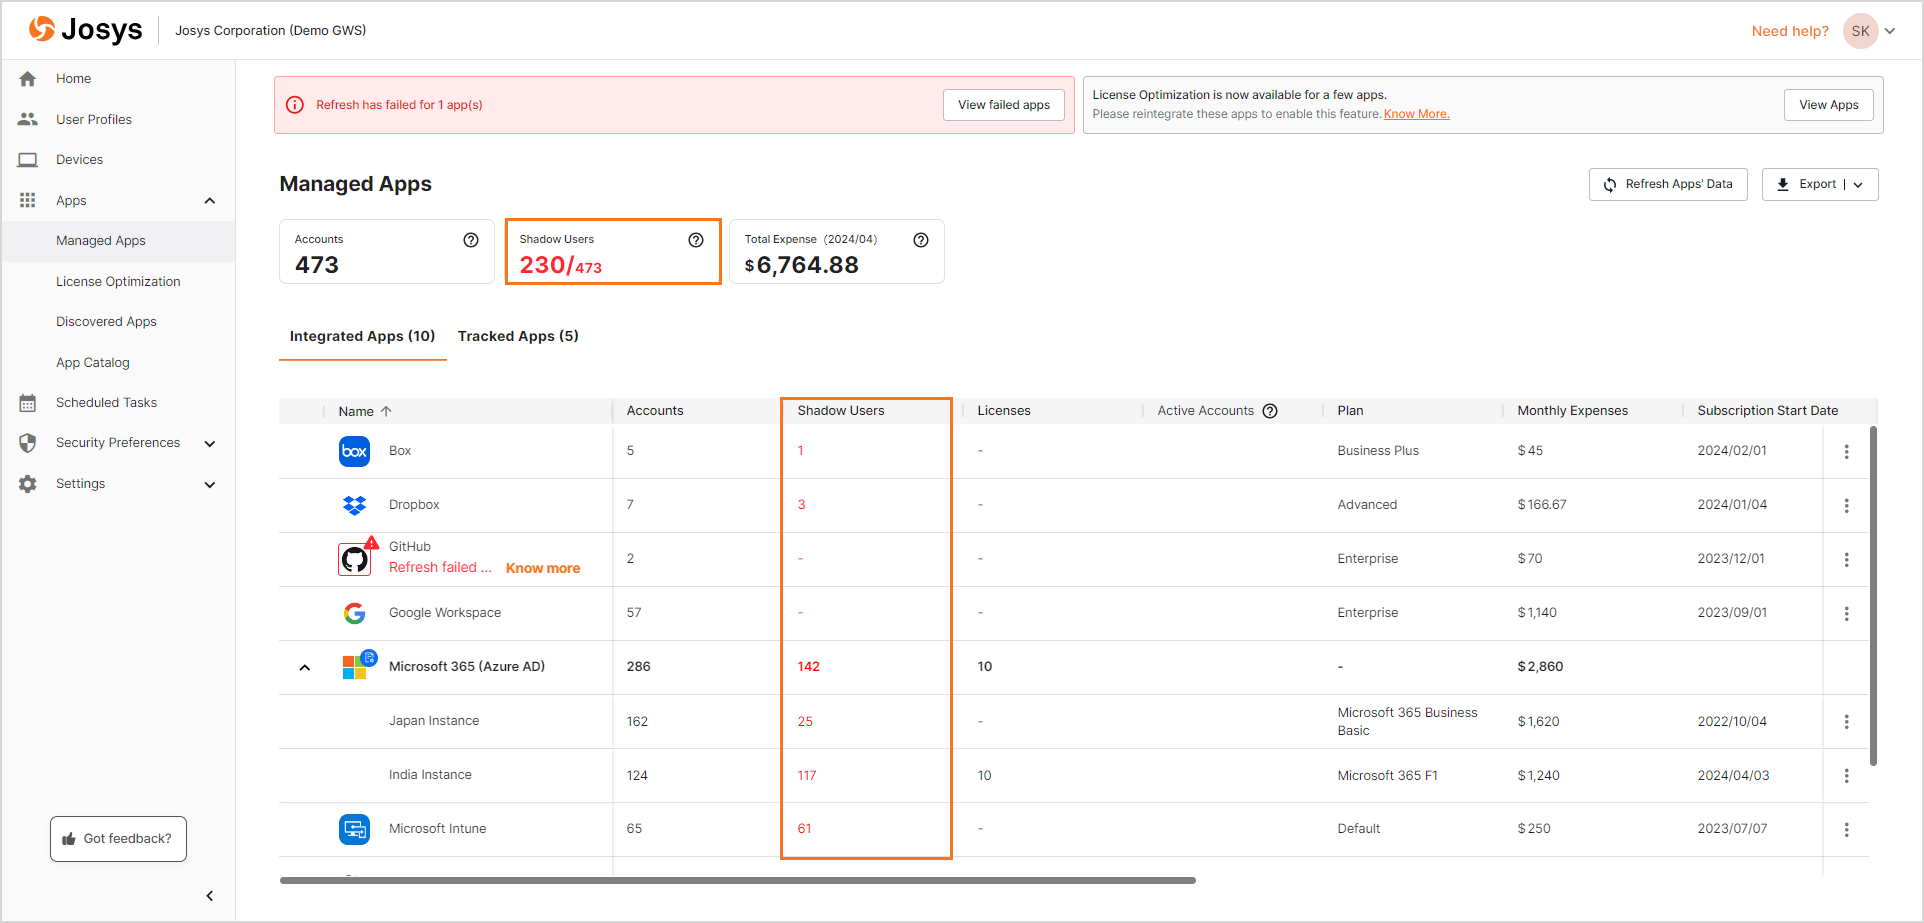1924x923 pixels.
Task: Click the GitHub app icon
Action: point(355,559)
